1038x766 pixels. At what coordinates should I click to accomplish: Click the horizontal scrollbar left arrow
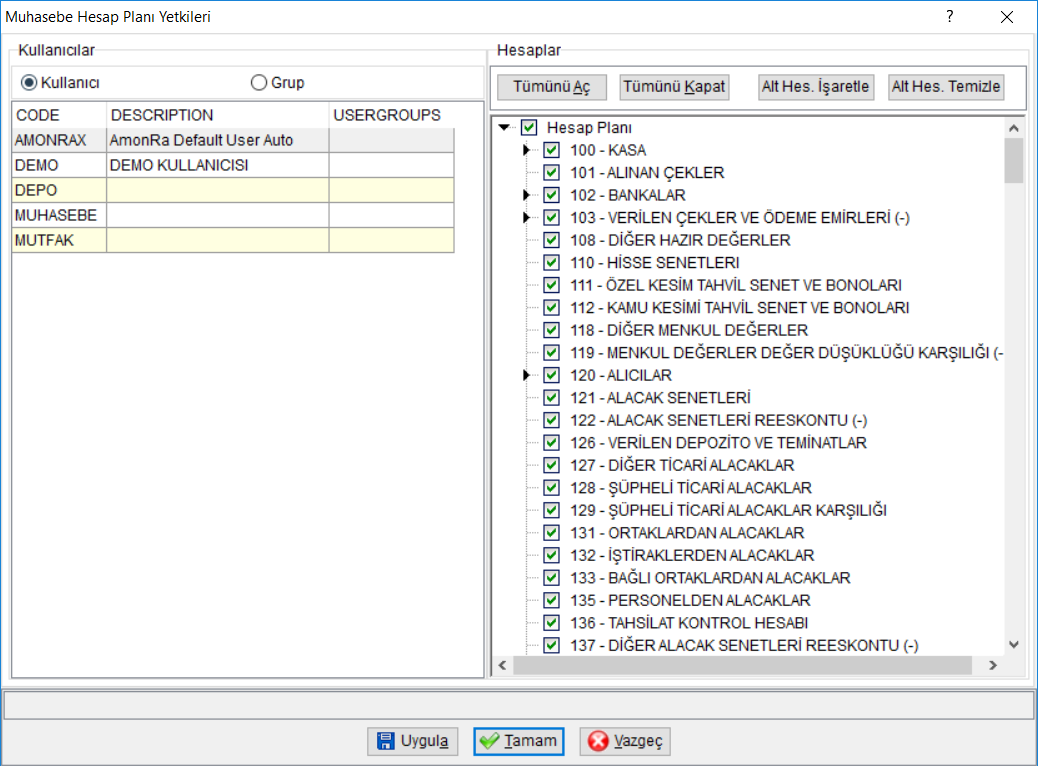[x=502, y=665]
